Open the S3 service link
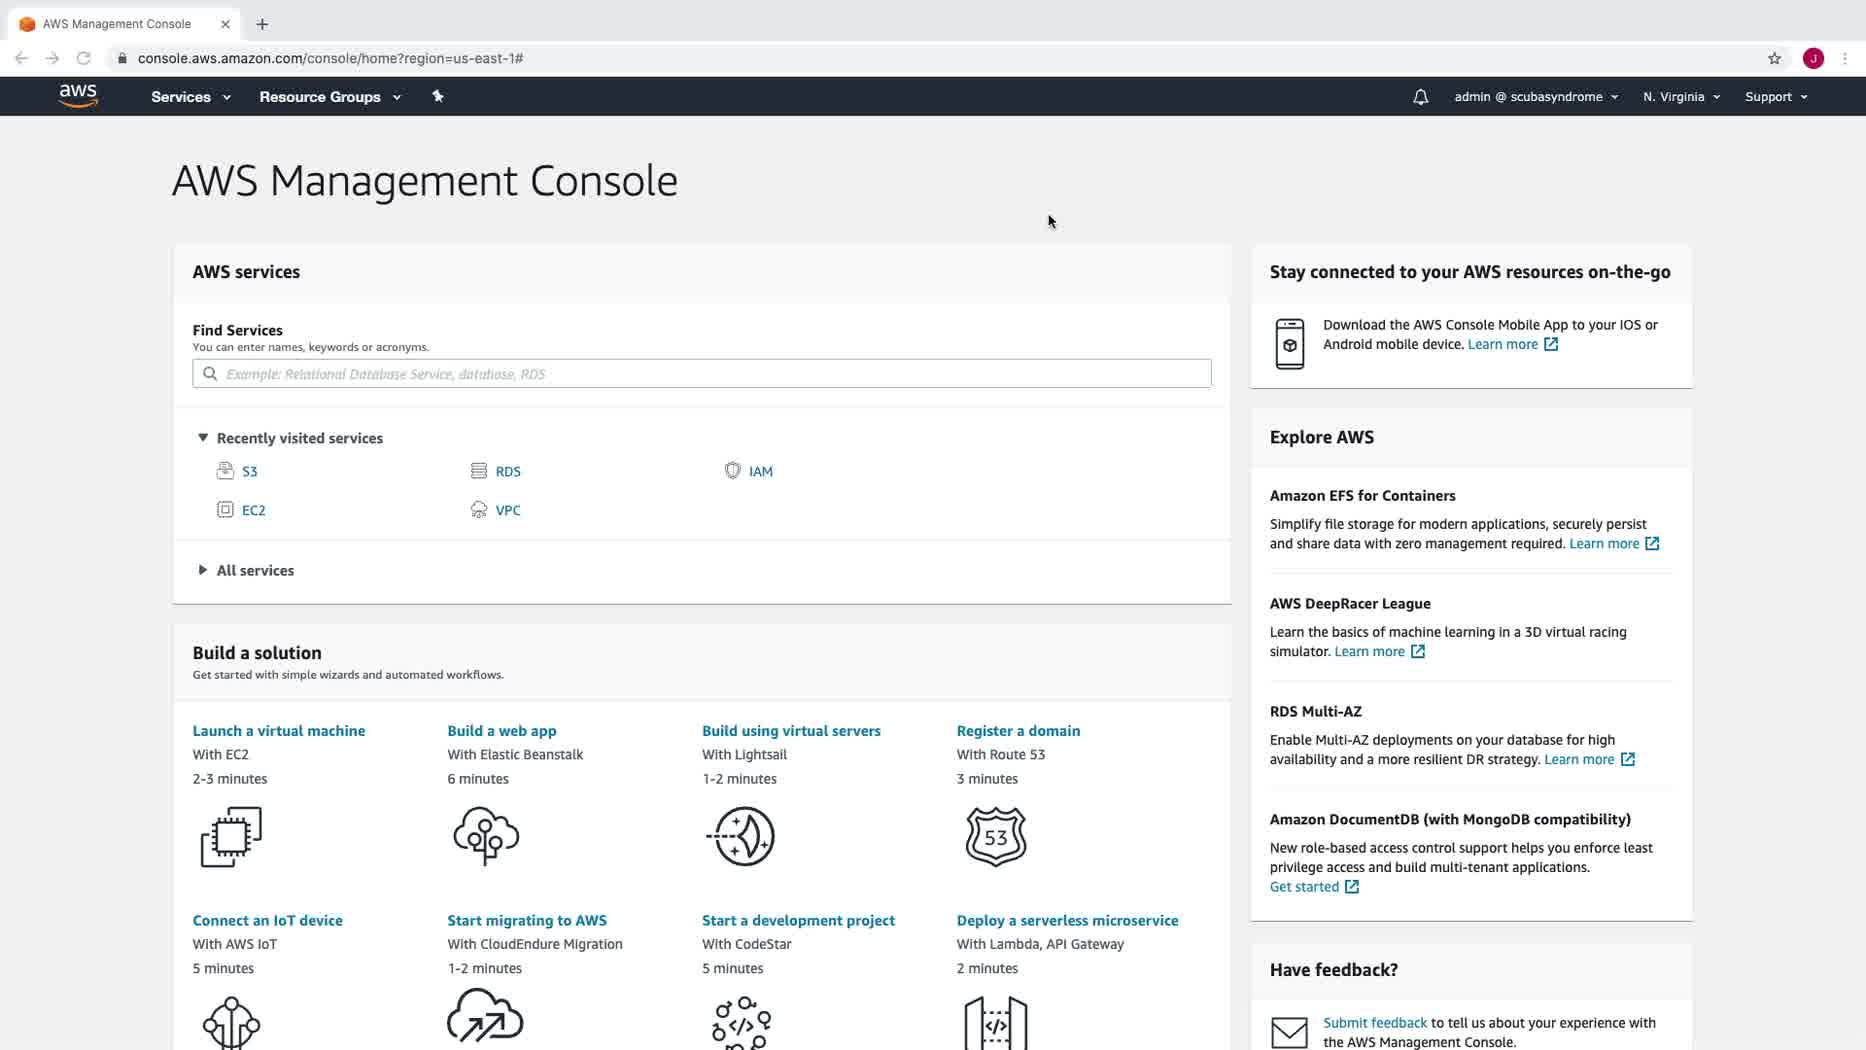The width and height of the screenshot is (1866, 1050). 250,472
